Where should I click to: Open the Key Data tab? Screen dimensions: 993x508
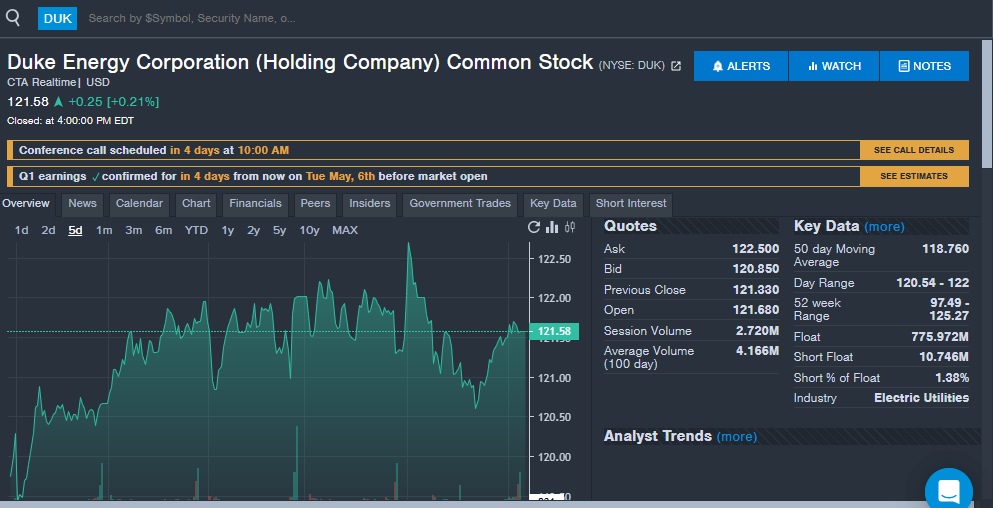553,203
